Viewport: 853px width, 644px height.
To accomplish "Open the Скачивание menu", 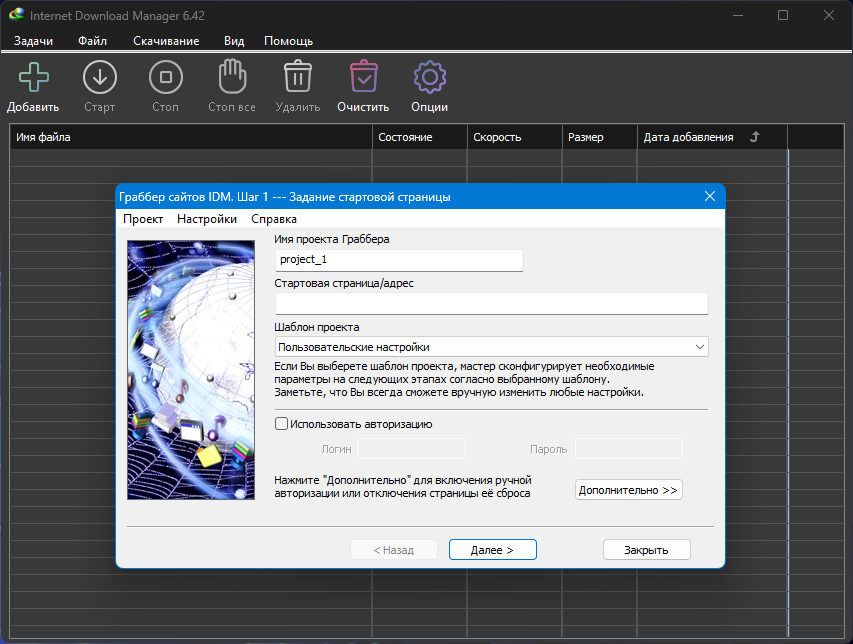I will 166,41.
